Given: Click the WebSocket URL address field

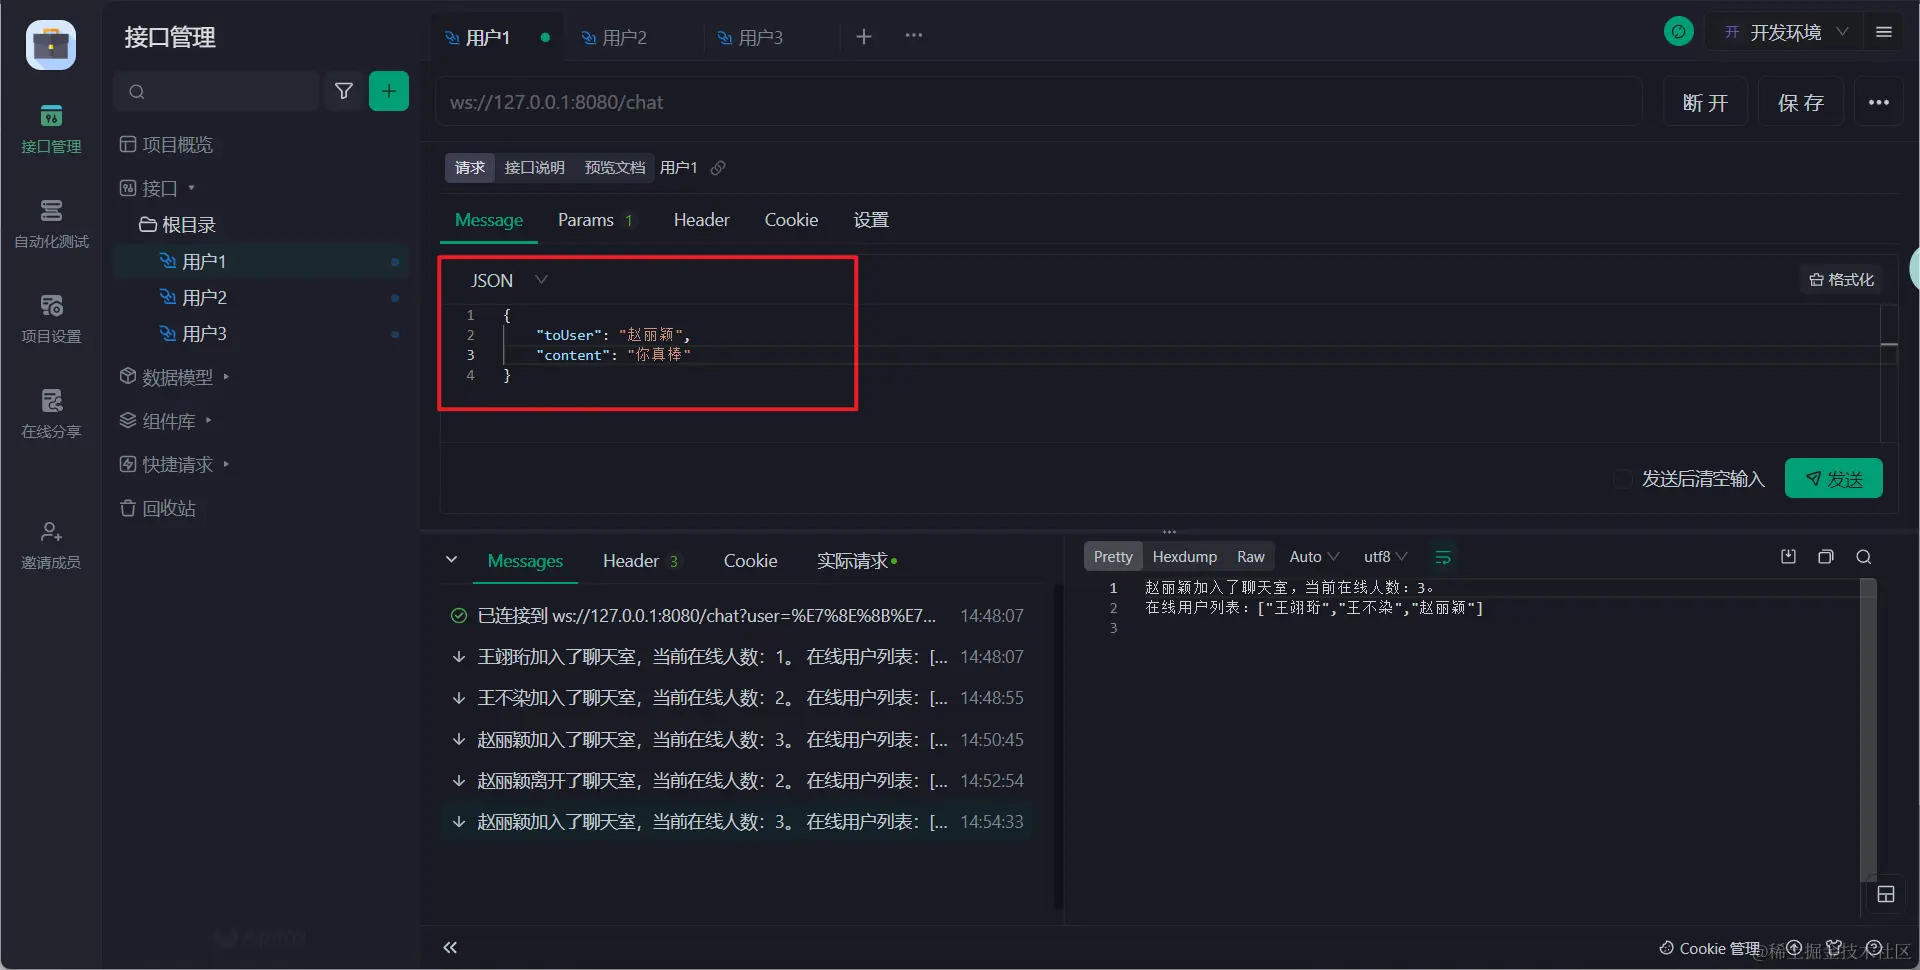Looking at the screenshot, I should [x=1038, y=102].
